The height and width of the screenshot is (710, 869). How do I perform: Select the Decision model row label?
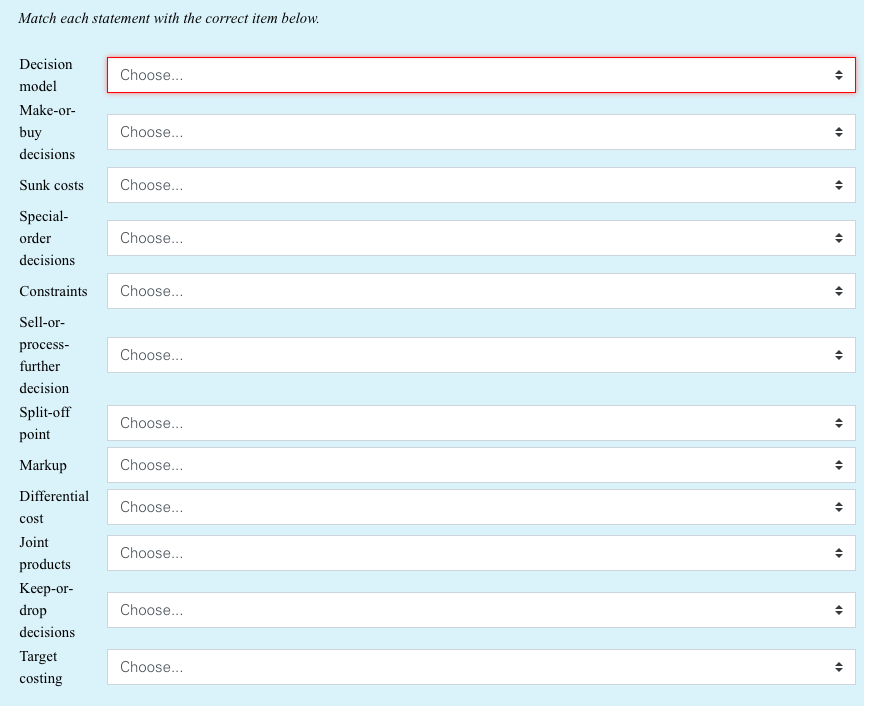pyautogui.click(x=46, y=75)
